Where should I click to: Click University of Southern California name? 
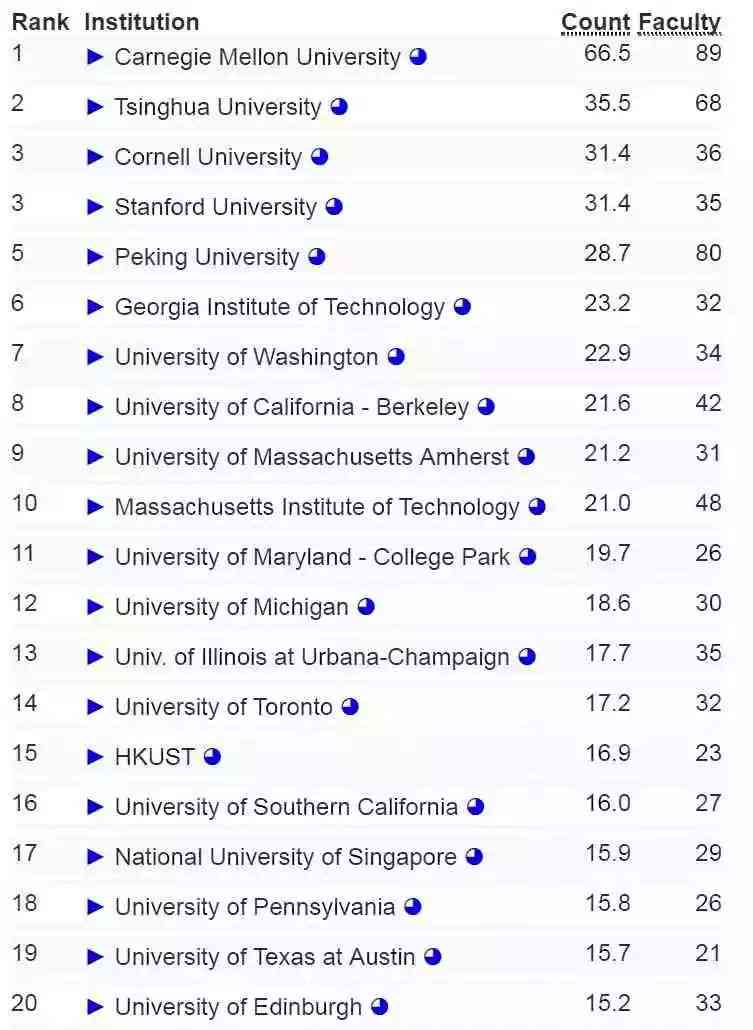tap(286, 807)
